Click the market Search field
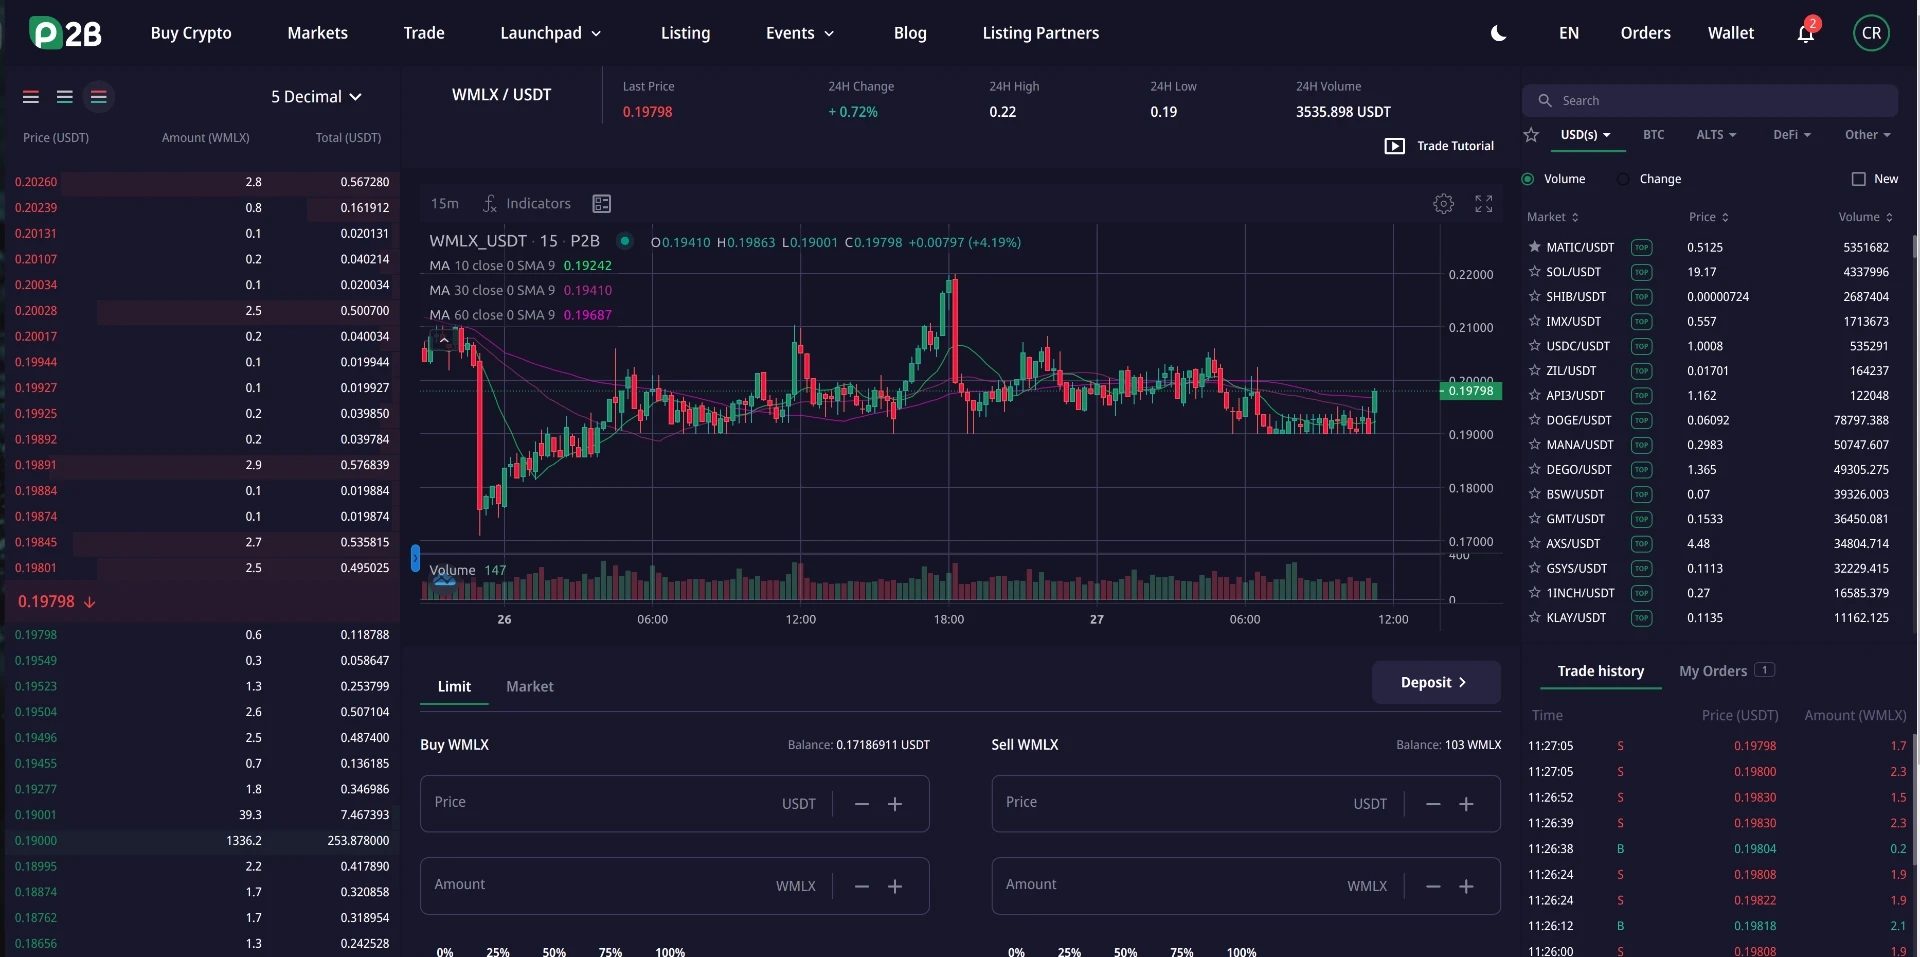The width and height of the screenshot is (1920, 957). (x=1710, y=101)
